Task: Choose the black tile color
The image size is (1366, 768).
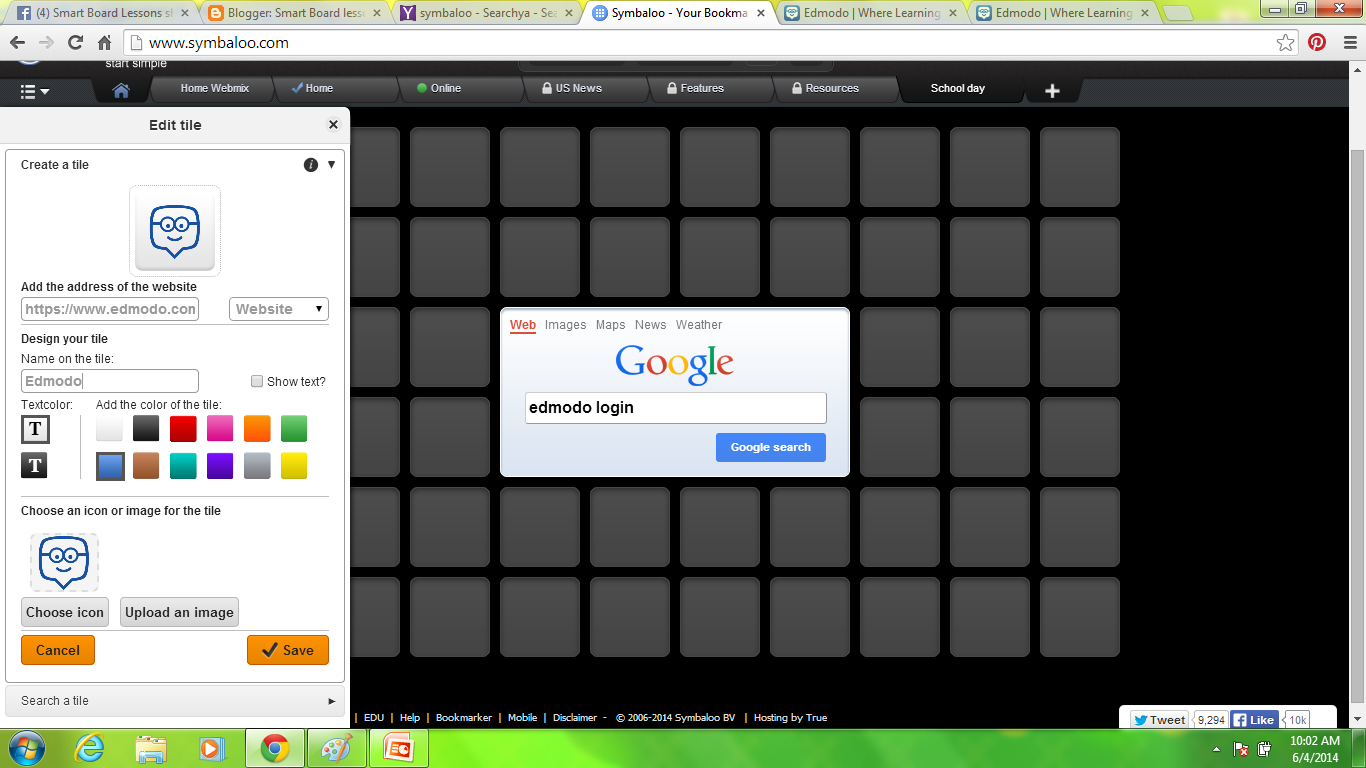Action: (147, 429)
